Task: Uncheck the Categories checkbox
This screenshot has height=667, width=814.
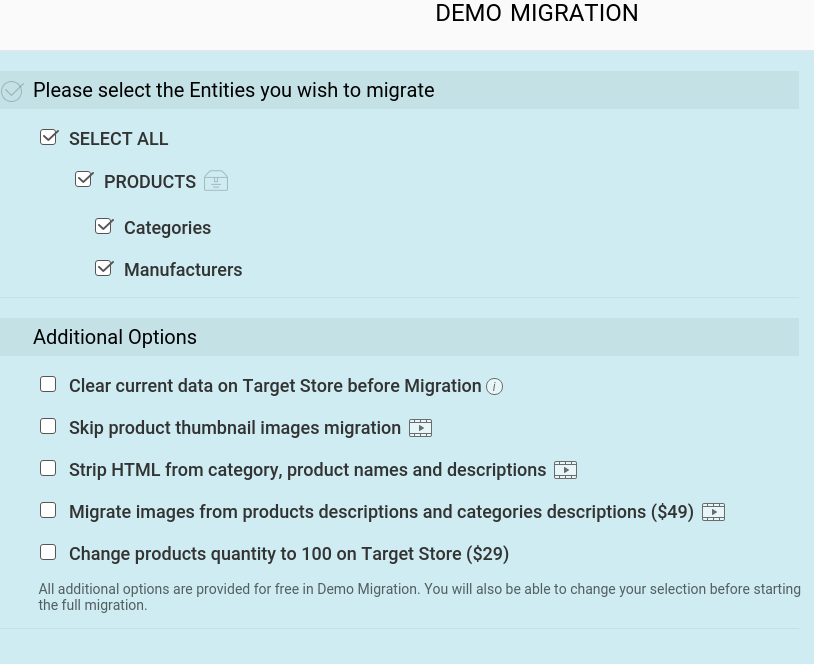Action: coord(103,226)
